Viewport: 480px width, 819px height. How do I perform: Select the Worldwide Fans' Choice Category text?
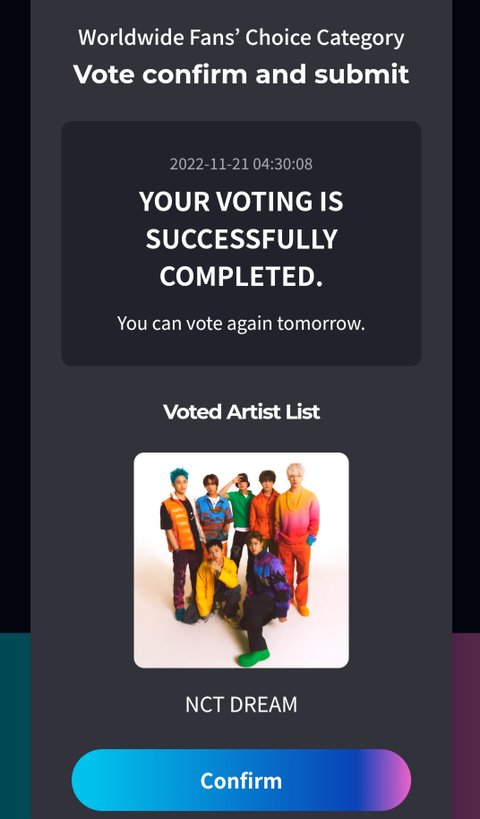point(241,38)
